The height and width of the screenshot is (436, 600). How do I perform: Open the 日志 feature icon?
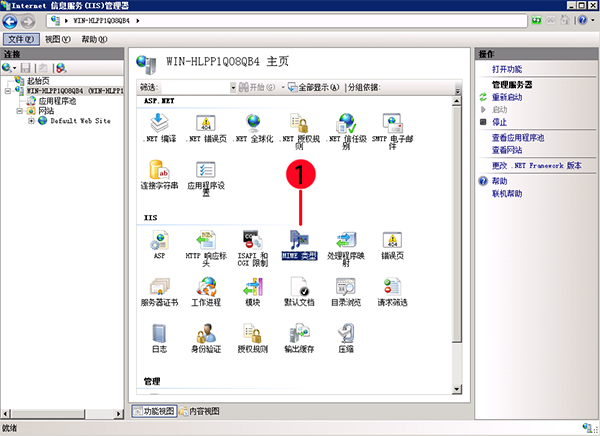160,338
